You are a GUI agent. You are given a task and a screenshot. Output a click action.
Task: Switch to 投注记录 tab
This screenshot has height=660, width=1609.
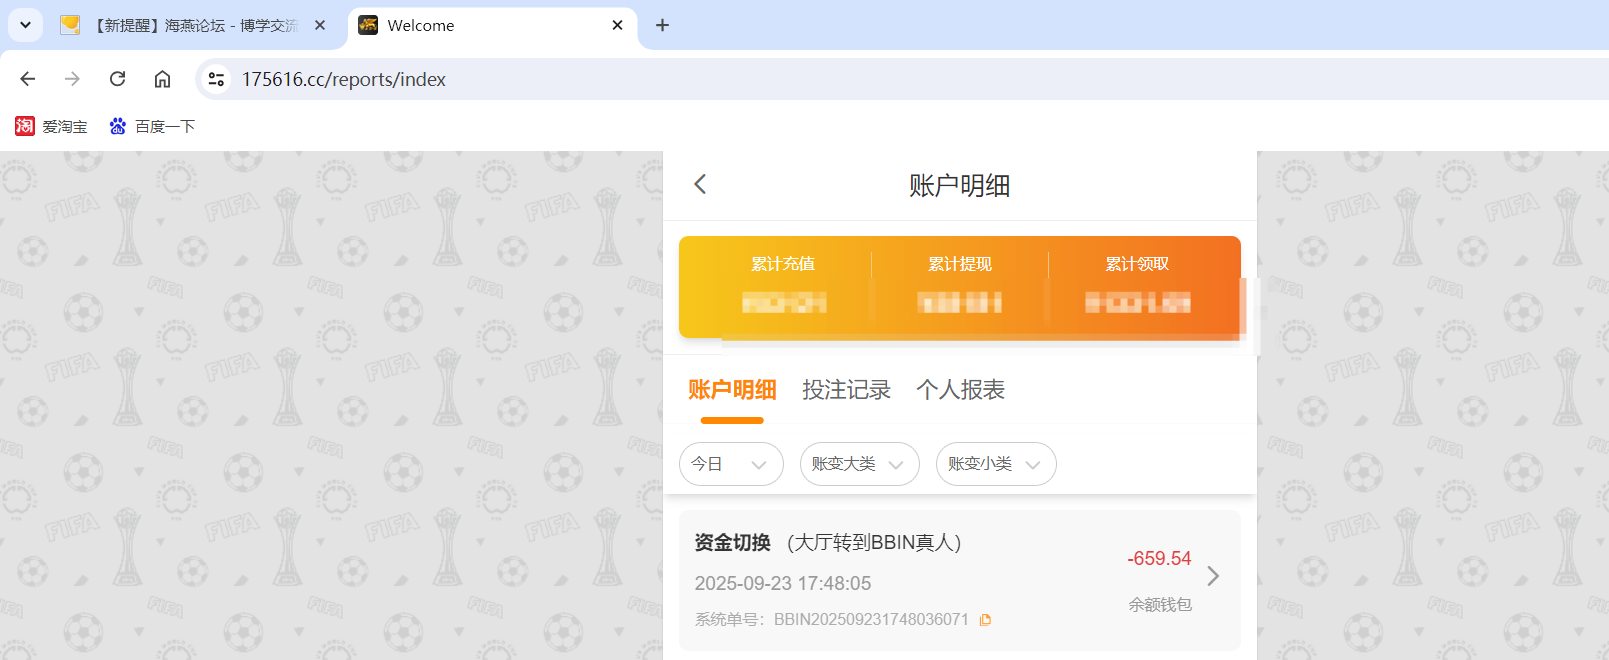pyautogui.click(x=846, y=390)
